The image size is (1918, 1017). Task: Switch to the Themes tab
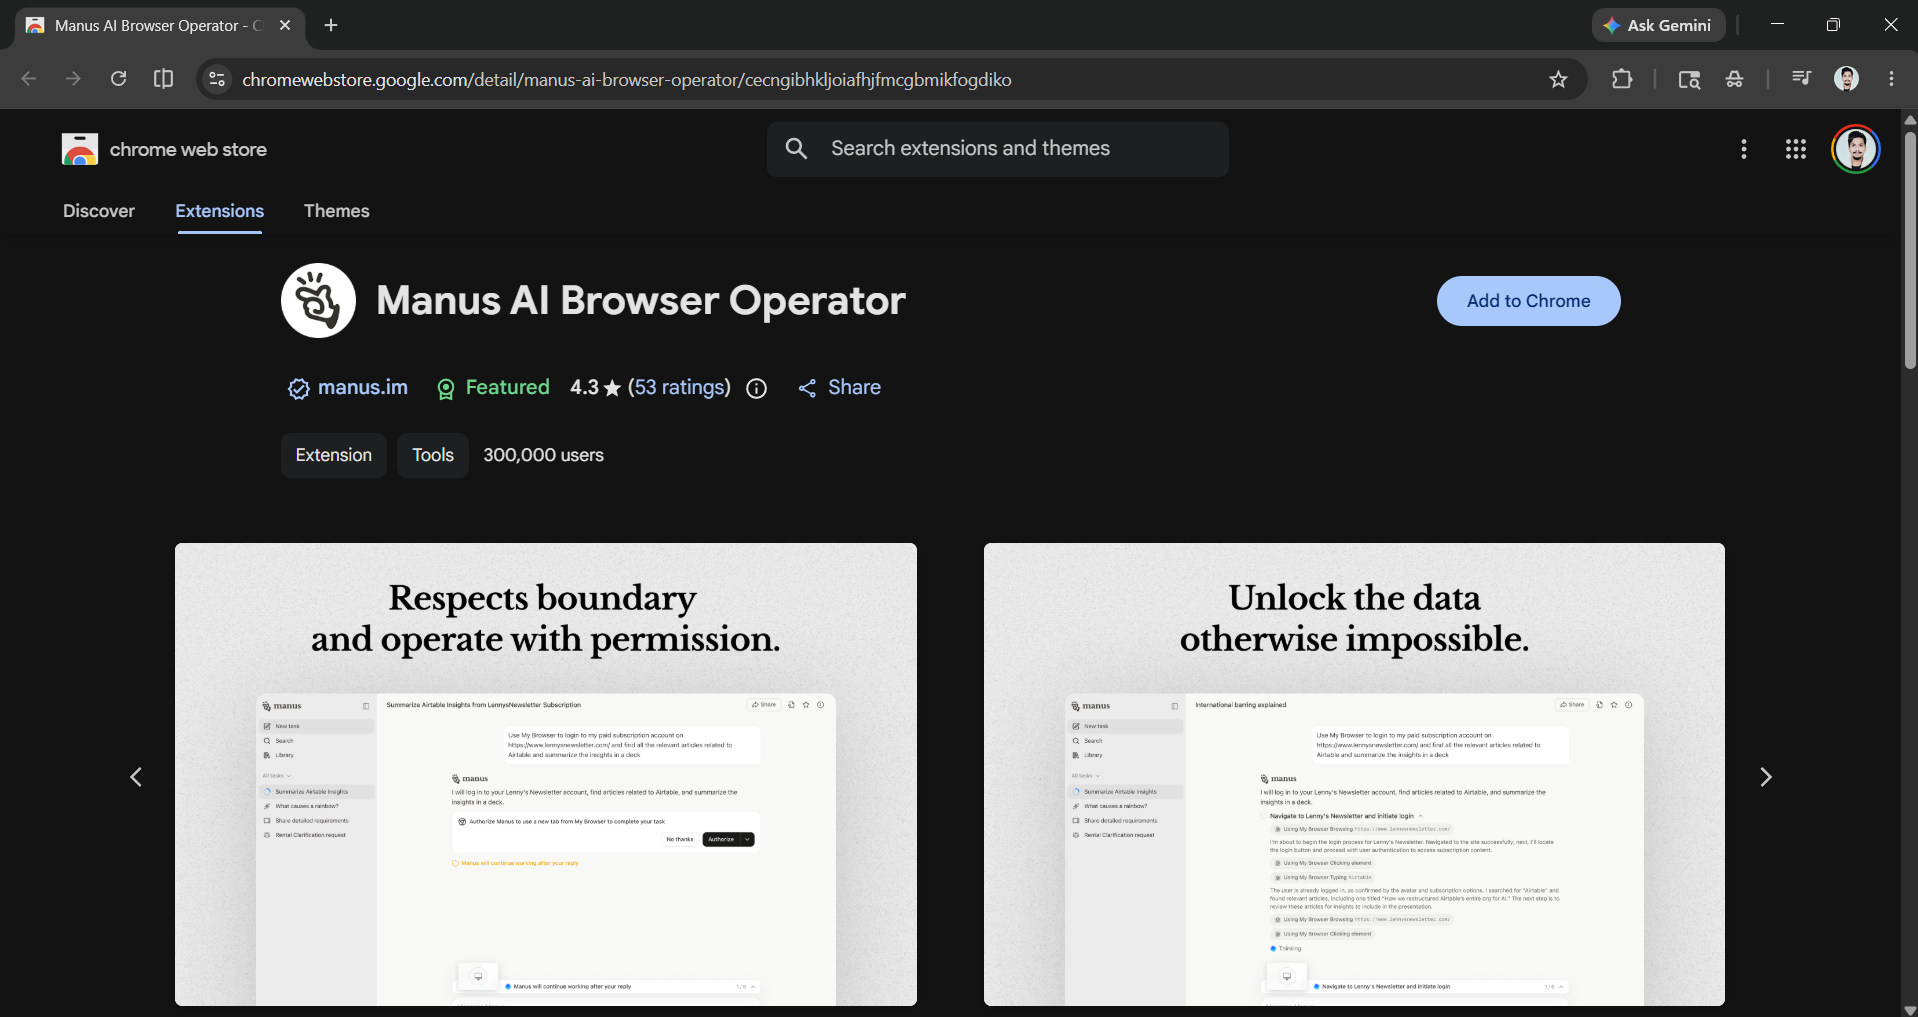[337, 211]
